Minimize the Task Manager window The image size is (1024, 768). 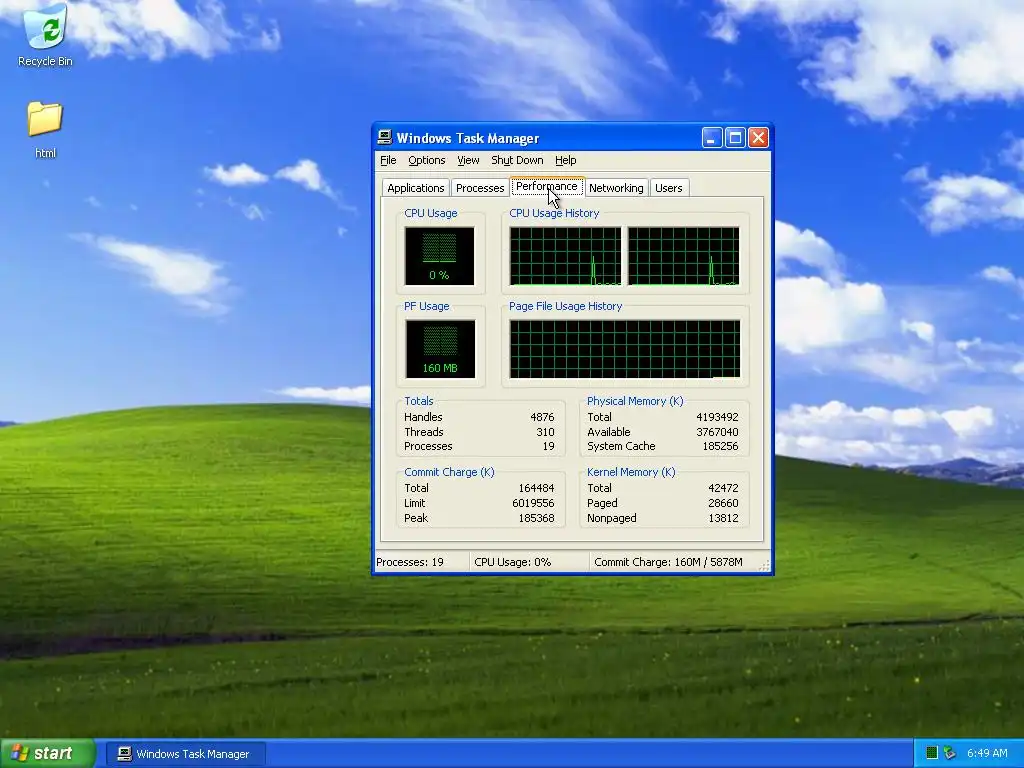coord(712,138)
